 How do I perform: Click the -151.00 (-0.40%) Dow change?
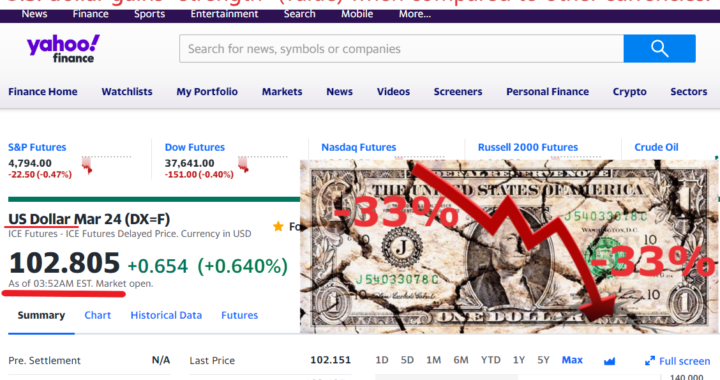tap(199, 175)
